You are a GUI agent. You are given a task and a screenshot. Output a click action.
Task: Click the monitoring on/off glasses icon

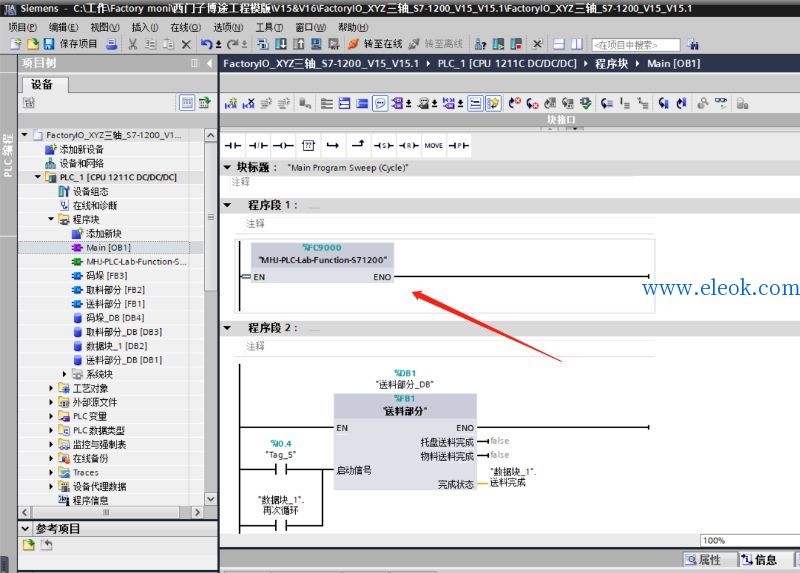click(x=721, y=104)
